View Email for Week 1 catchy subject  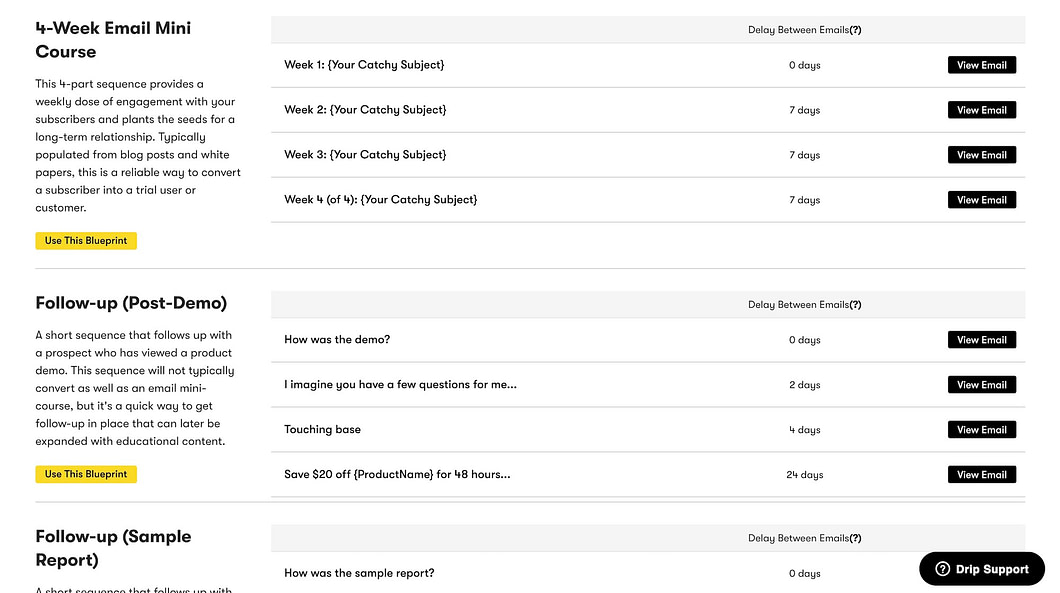[x=981, y=64]
